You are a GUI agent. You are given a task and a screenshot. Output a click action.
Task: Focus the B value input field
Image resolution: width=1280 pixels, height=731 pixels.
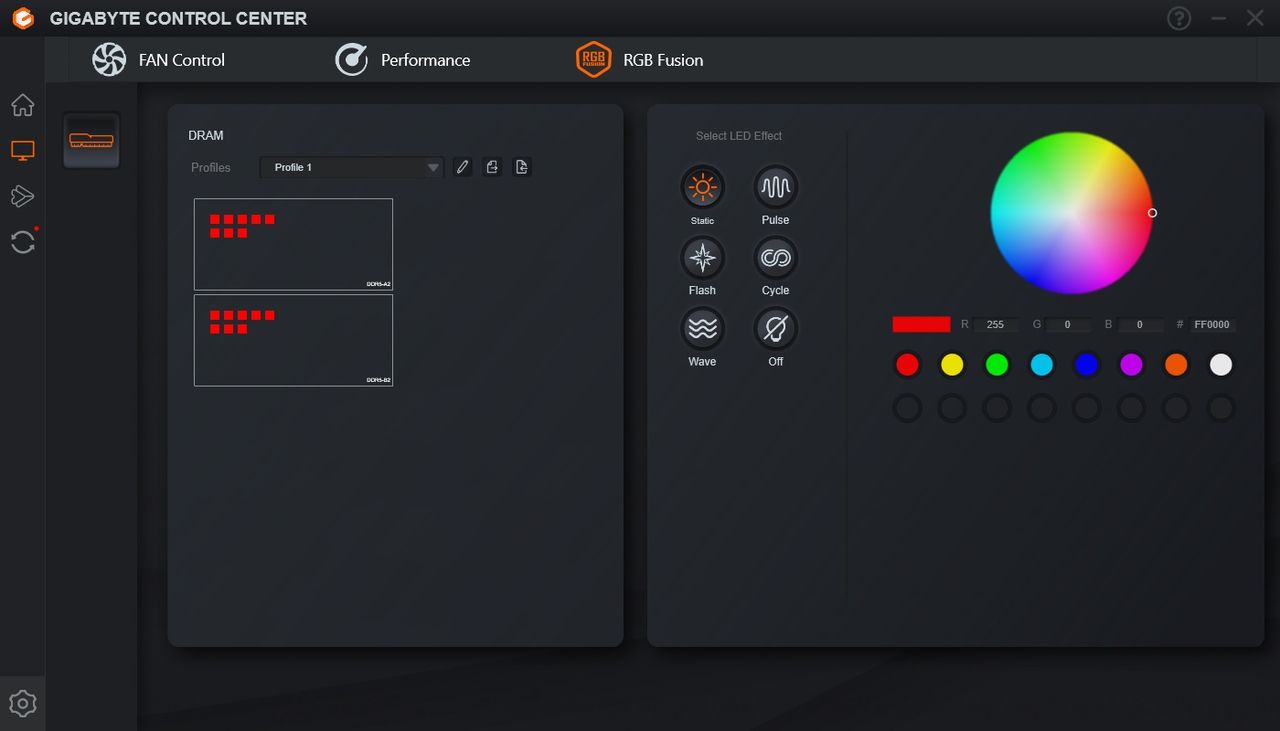point(1141,325)
